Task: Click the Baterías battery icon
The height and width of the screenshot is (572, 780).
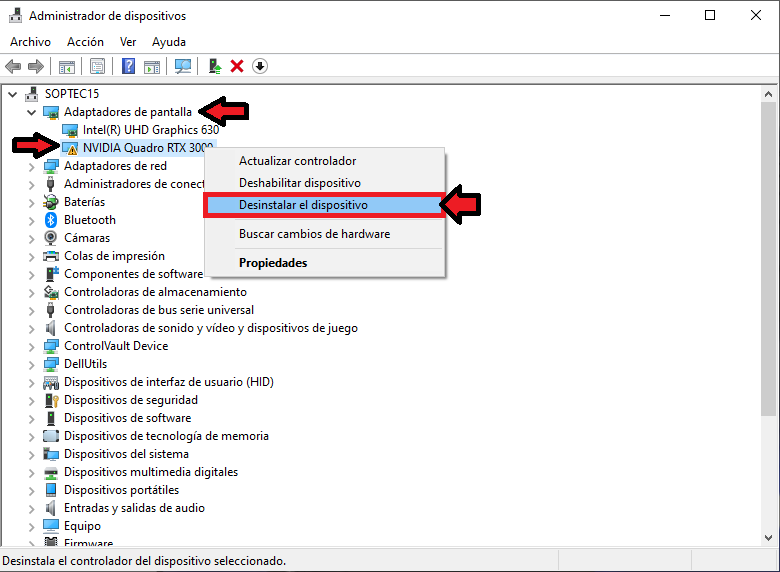Action: (x=51, y=202)
